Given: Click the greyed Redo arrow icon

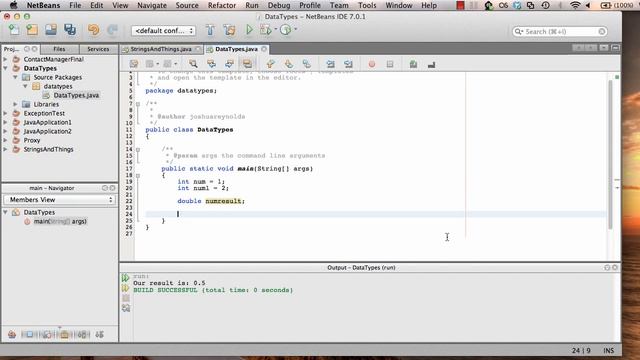Looking at the screenshot, I should 112,30.
